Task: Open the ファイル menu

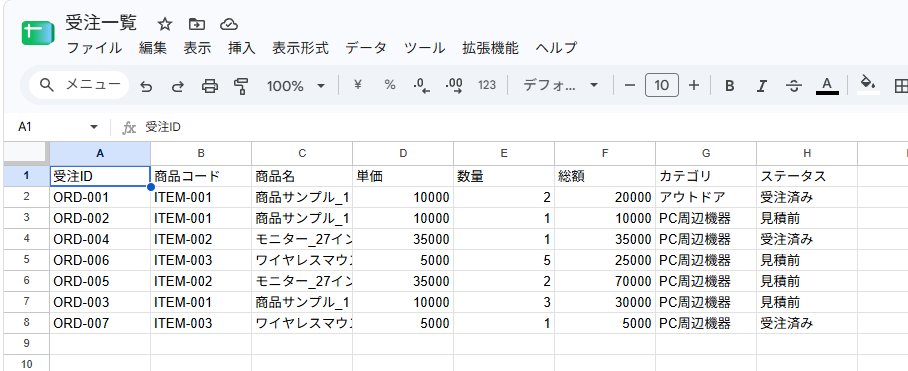Action: pos(94,47)
